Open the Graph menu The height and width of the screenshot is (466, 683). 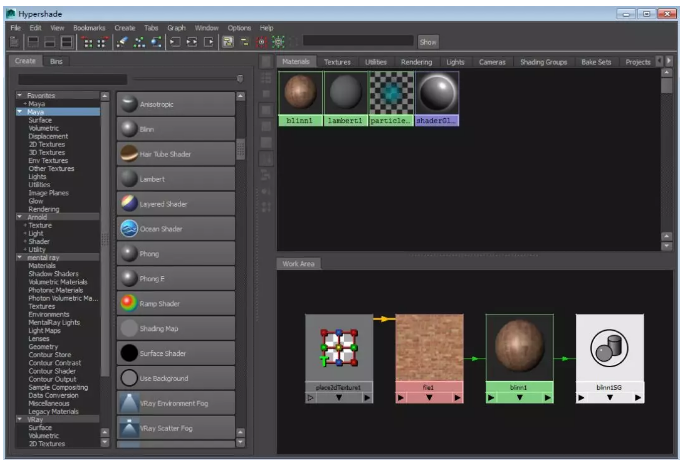tap(176, 28)
